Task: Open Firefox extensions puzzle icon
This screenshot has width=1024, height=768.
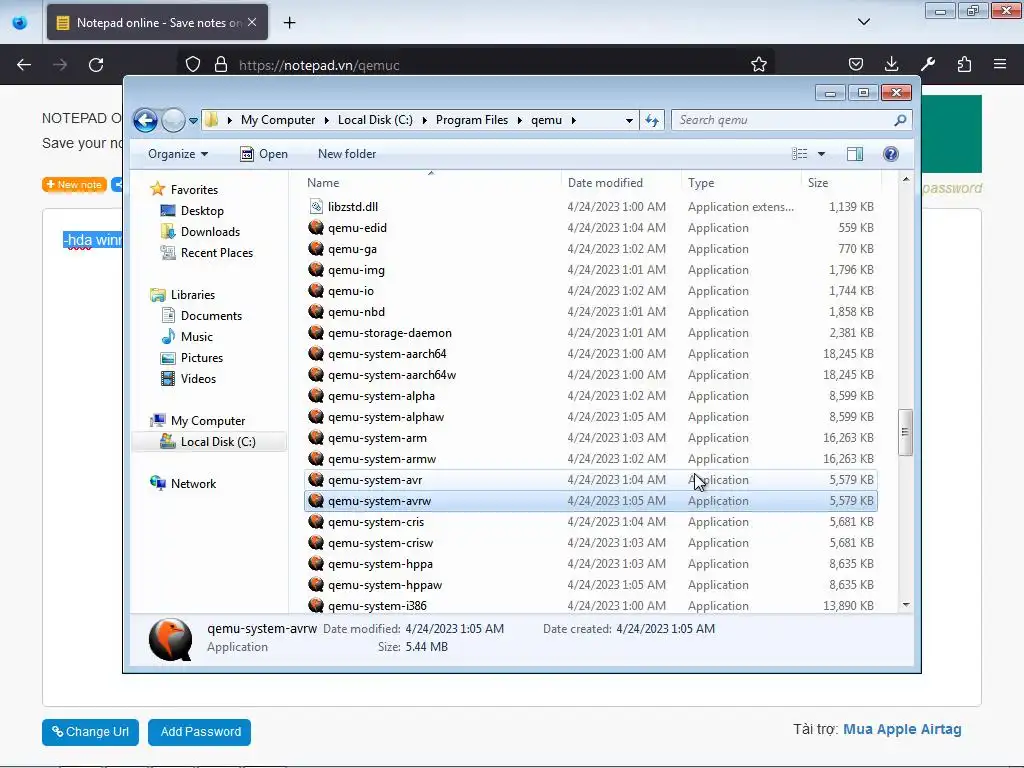Action: (x=964, y=64)
